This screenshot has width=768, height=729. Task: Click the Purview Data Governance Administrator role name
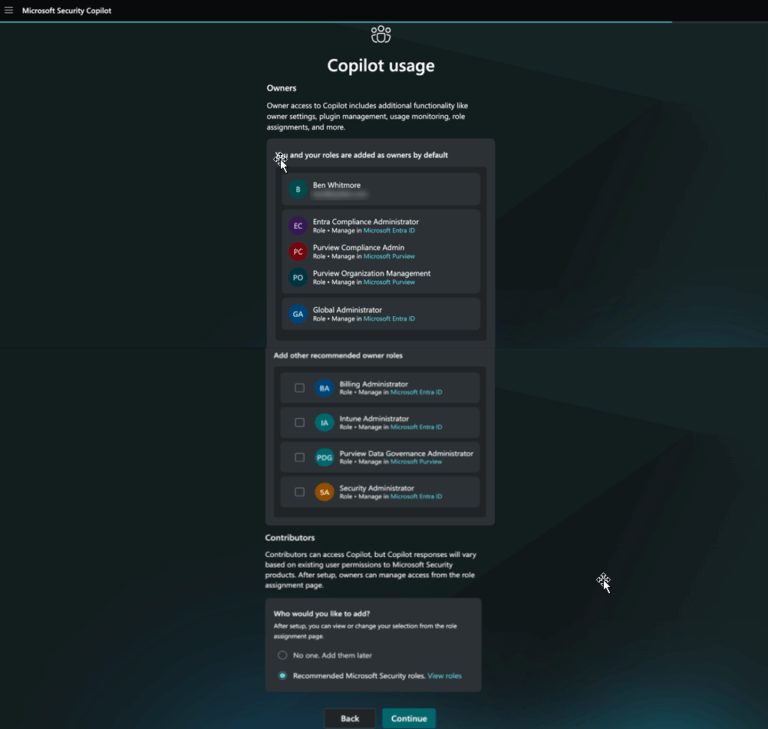click(x=407, y=454)
